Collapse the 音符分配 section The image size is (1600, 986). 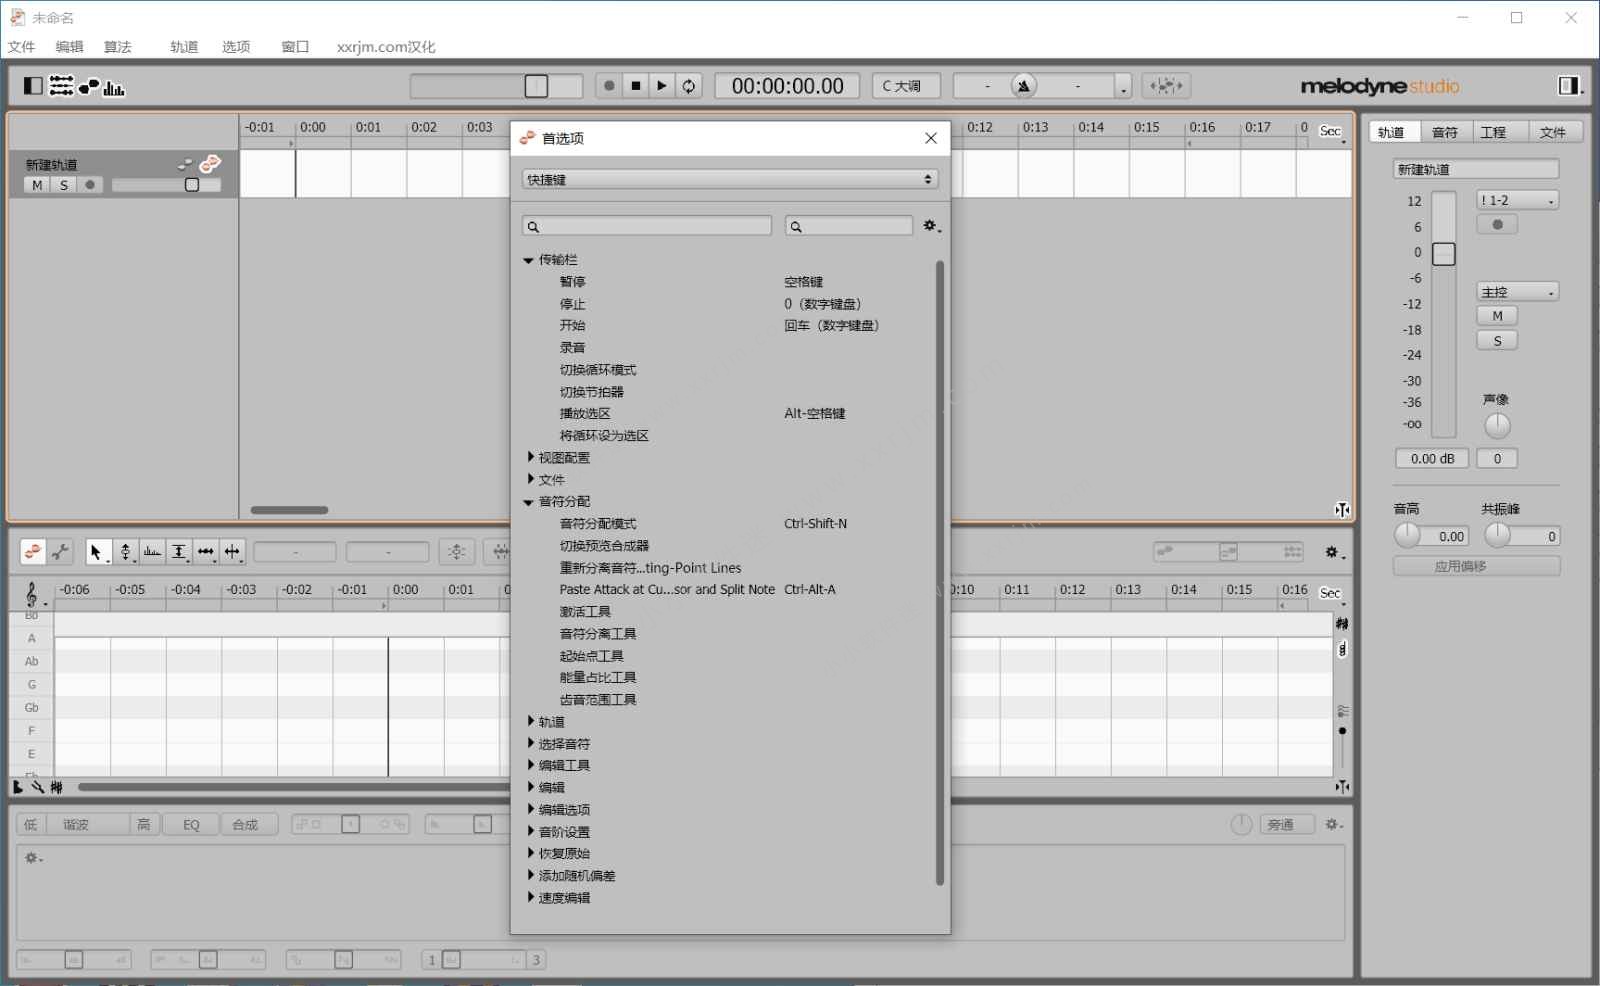point(529,502)
